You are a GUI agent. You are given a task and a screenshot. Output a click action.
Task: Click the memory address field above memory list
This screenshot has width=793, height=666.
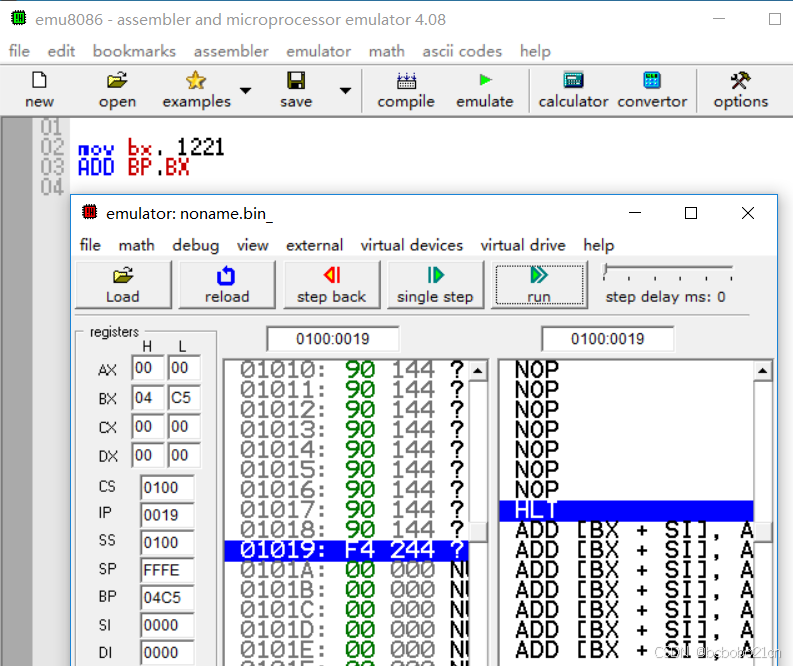tap(333, 339)
